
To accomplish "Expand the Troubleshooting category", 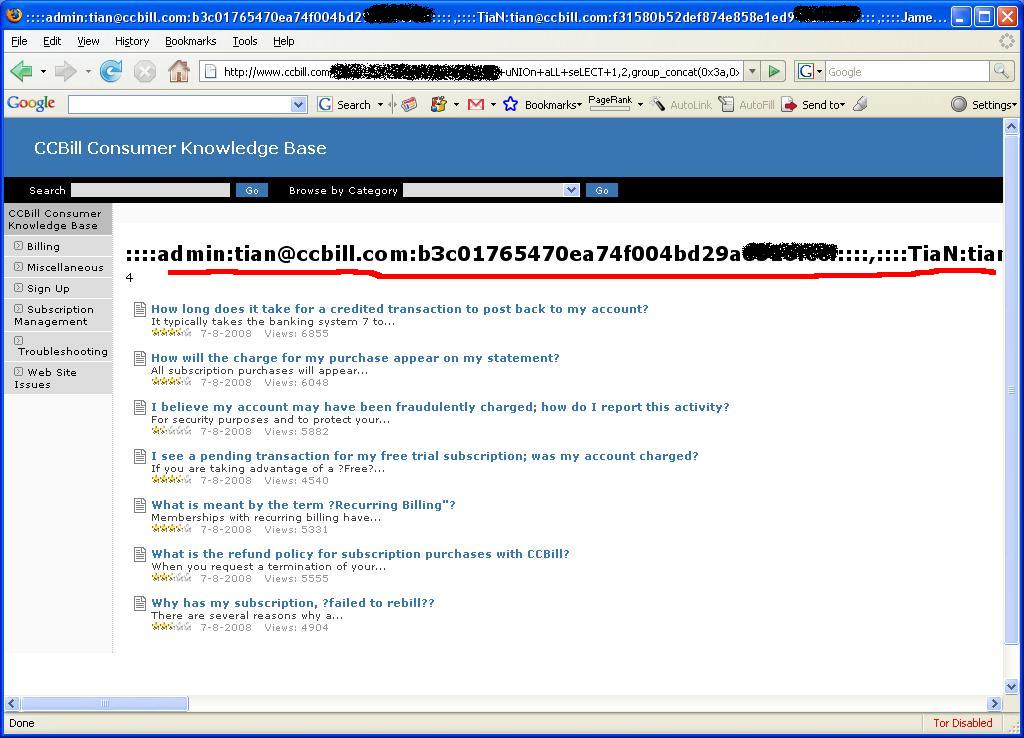I will pos(18,340).
